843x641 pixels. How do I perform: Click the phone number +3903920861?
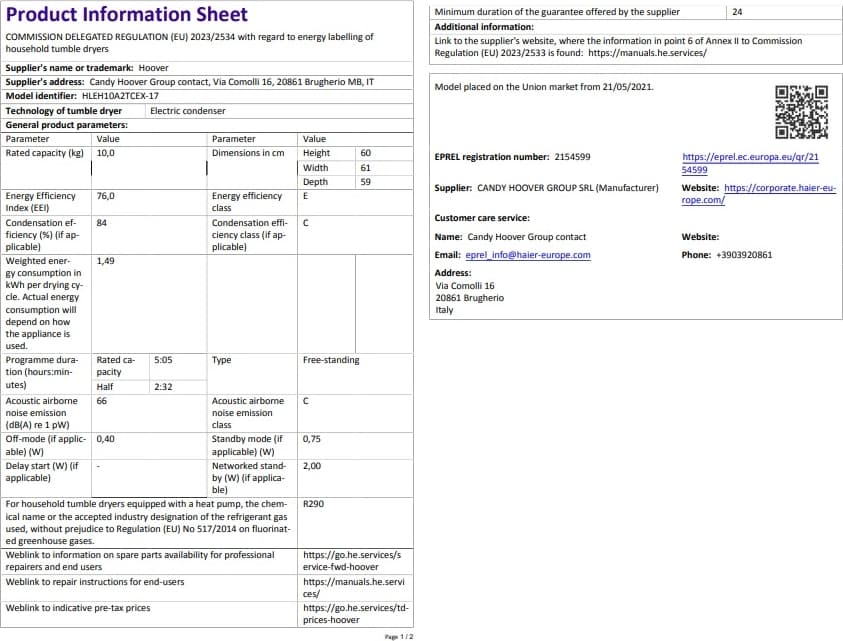pyautogui.click(x=744, y=255)
